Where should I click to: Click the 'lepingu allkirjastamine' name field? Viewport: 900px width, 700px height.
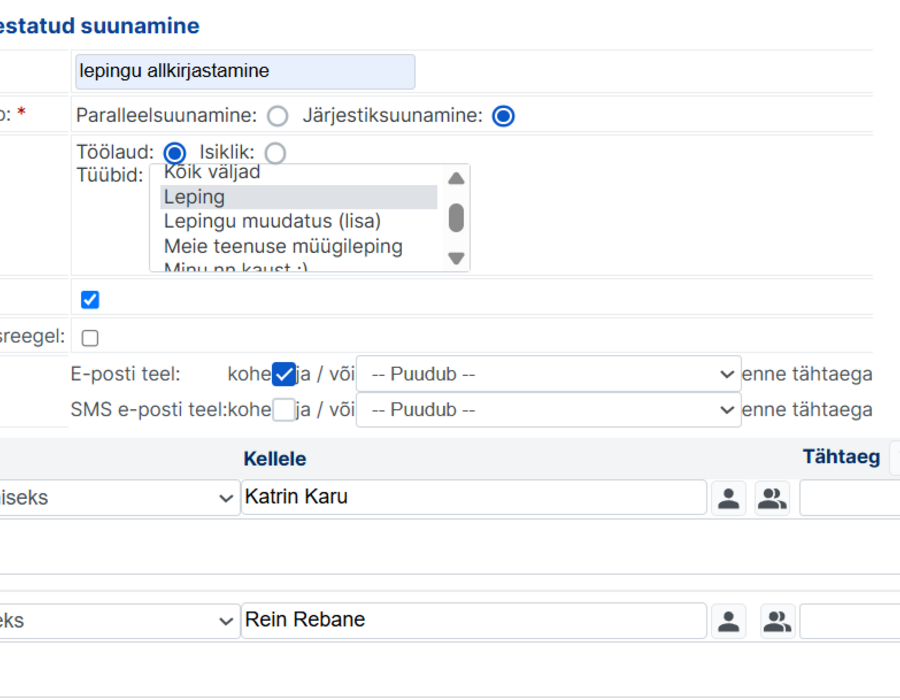pos(245,71)
